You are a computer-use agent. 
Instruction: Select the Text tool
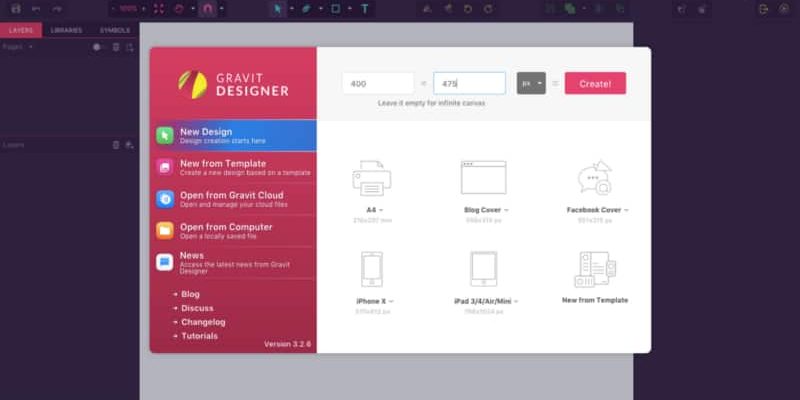[x=365, y=9]
